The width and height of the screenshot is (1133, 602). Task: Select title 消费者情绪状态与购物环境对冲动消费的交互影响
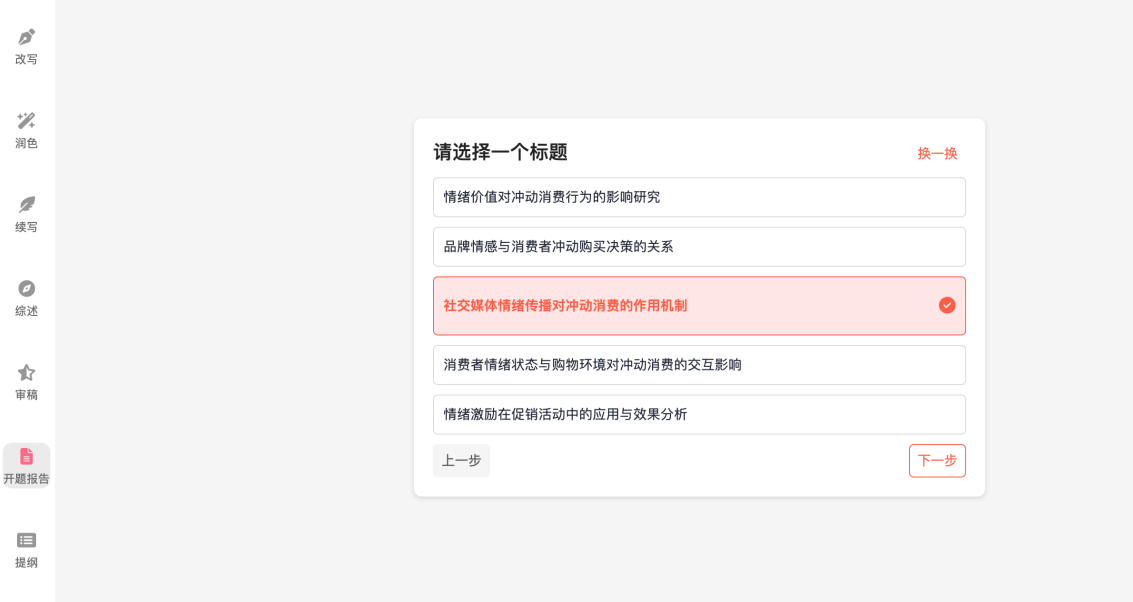pos(699,365)
